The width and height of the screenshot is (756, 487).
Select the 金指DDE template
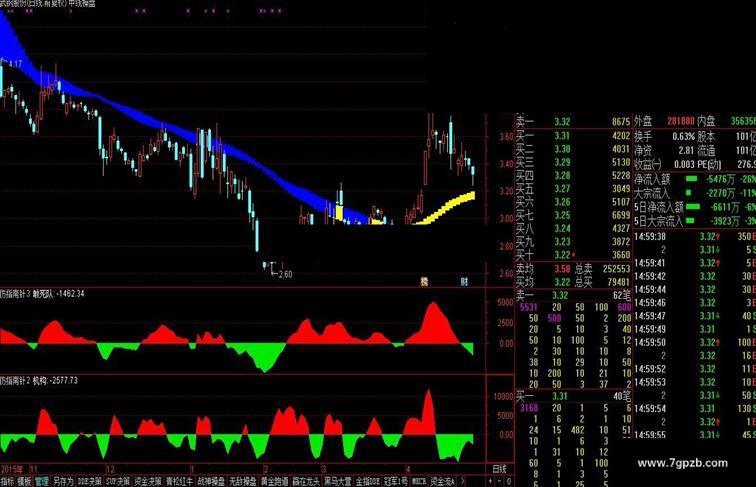point(368,481)
